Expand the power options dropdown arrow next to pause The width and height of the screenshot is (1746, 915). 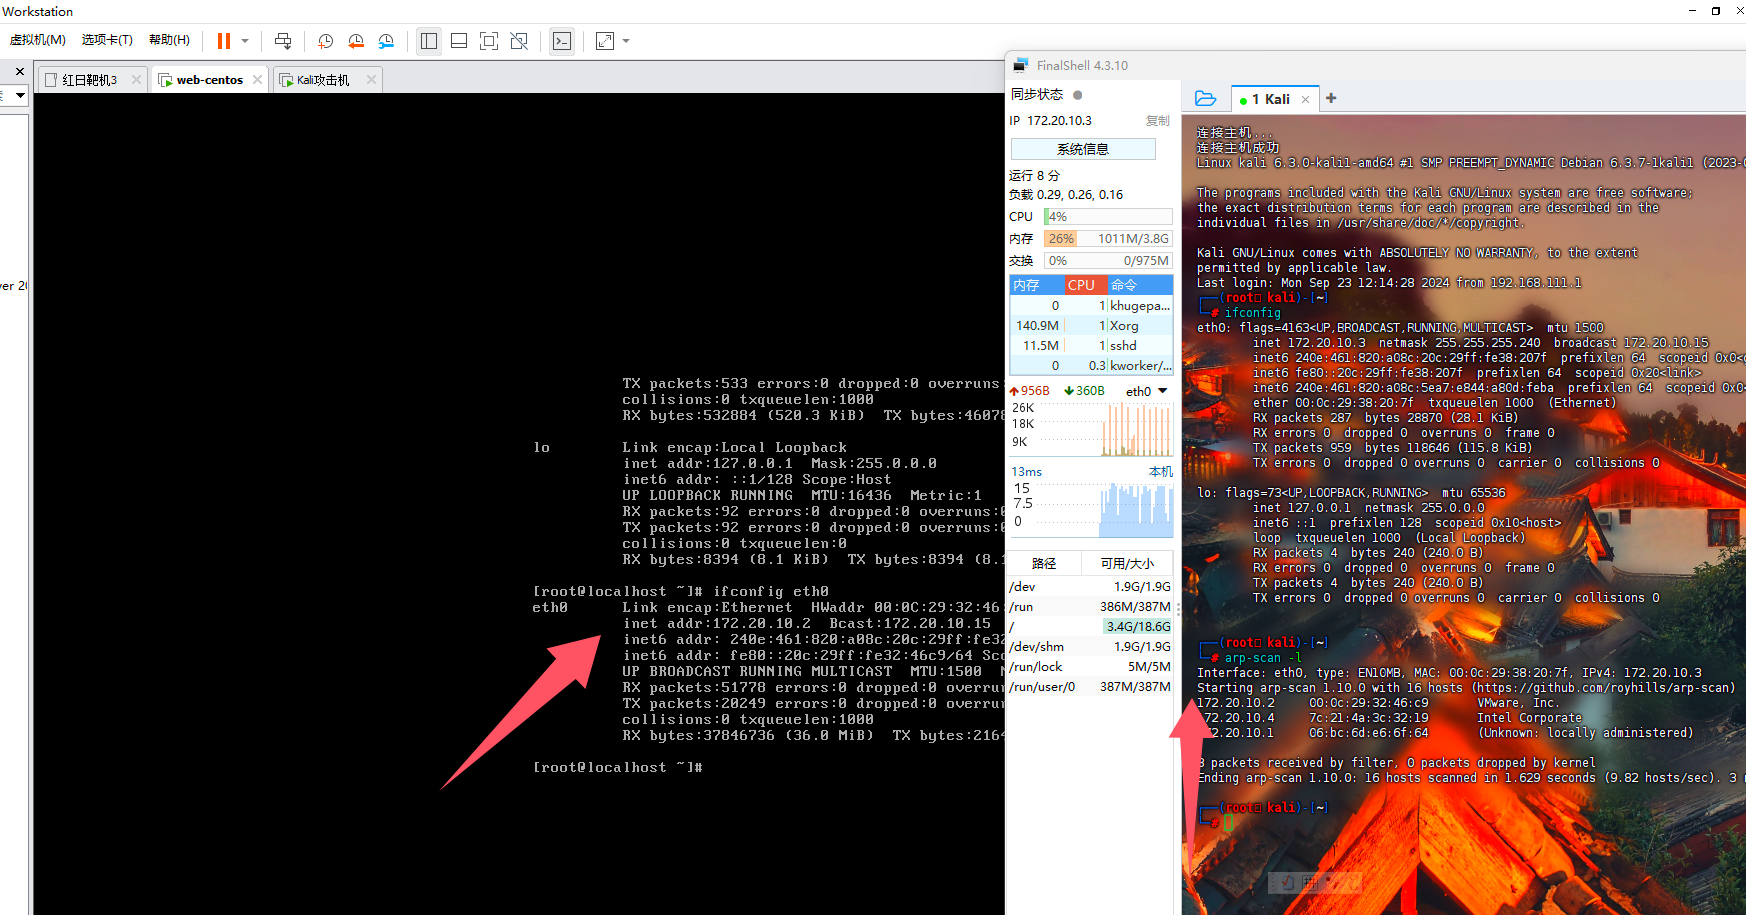tap(245, 41)
